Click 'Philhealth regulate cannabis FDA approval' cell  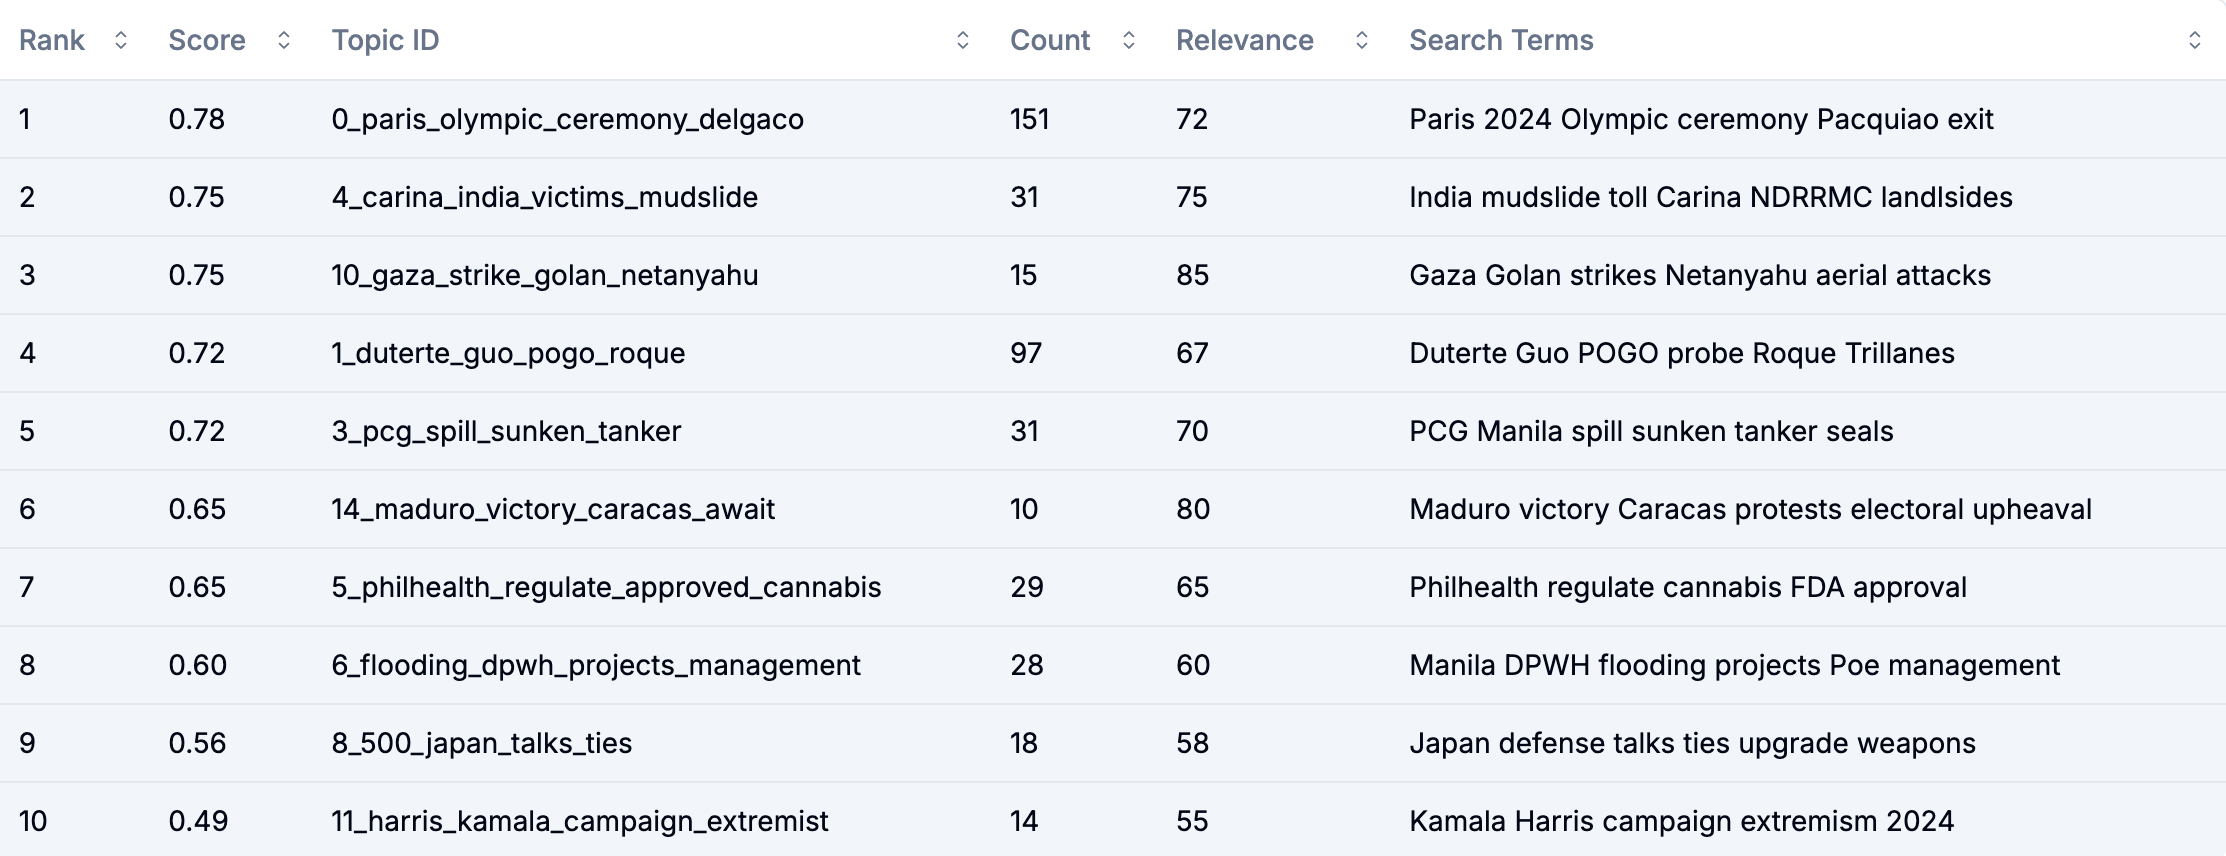pos(1688,587)
